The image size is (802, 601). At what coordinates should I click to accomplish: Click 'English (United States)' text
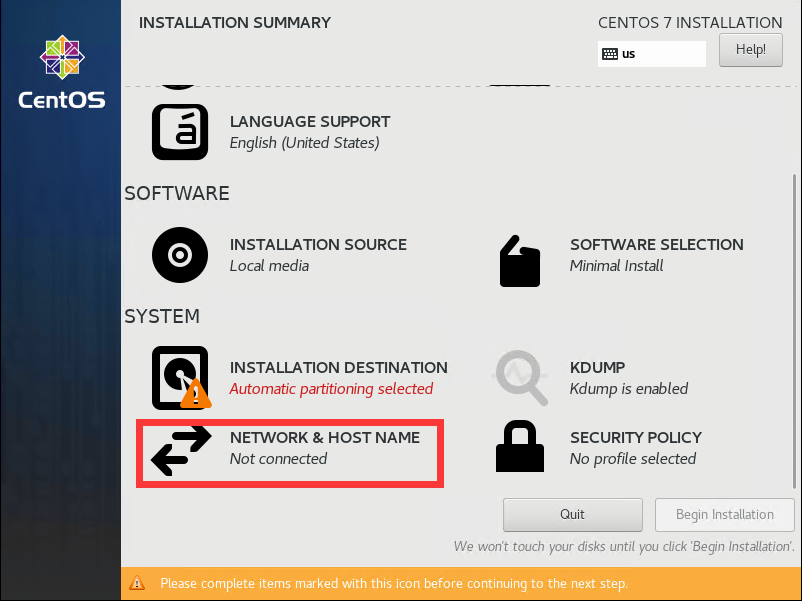click(304, 143)
